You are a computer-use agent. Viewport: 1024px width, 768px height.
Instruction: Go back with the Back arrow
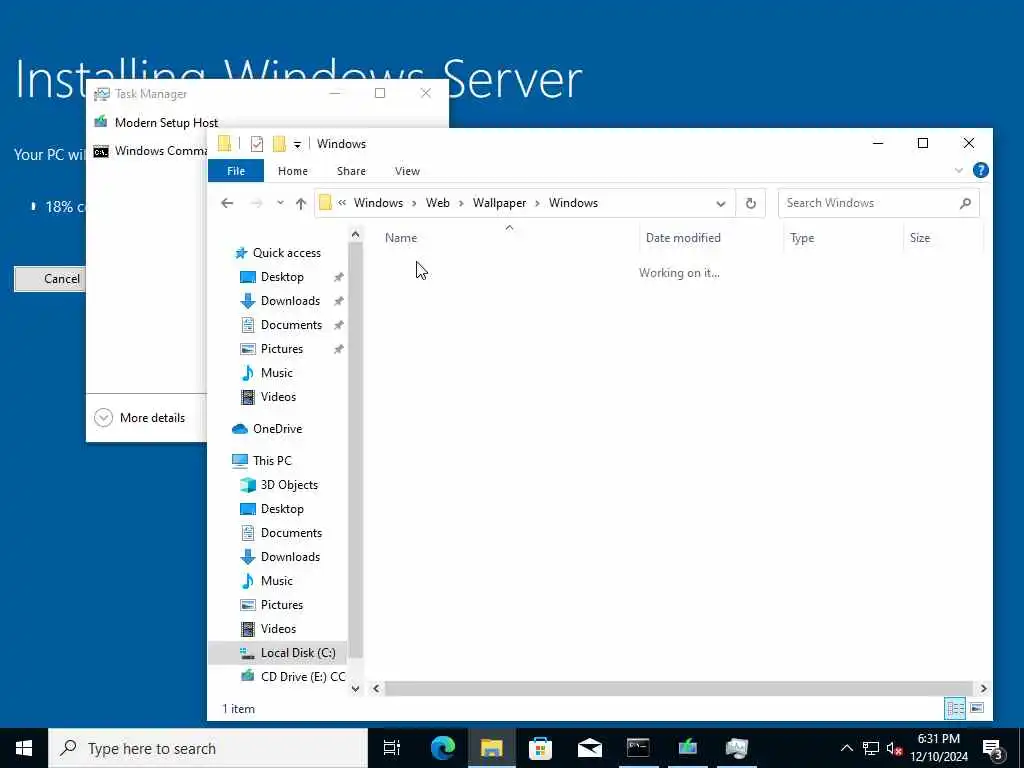[227, 203]
